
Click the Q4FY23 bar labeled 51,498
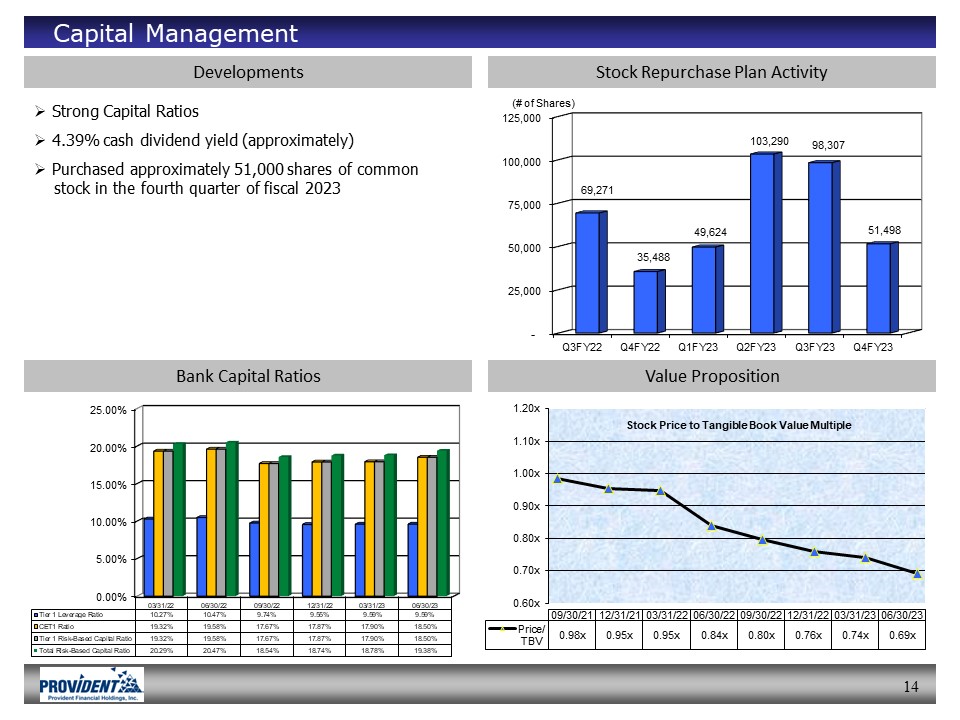pyautogui.click(x=879, y=288)
